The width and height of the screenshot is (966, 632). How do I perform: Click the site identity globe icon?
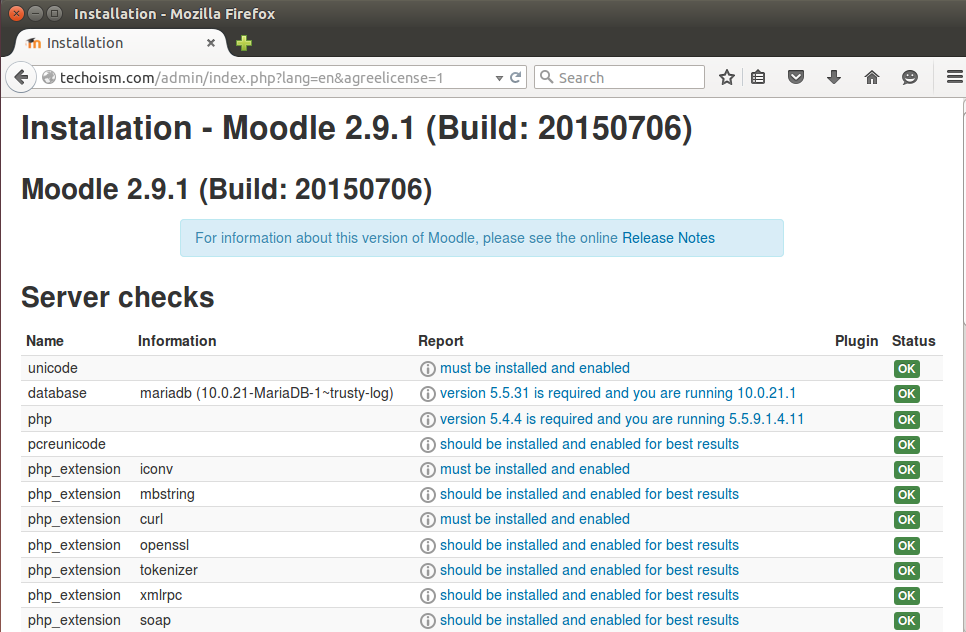(x=49, y=78)
